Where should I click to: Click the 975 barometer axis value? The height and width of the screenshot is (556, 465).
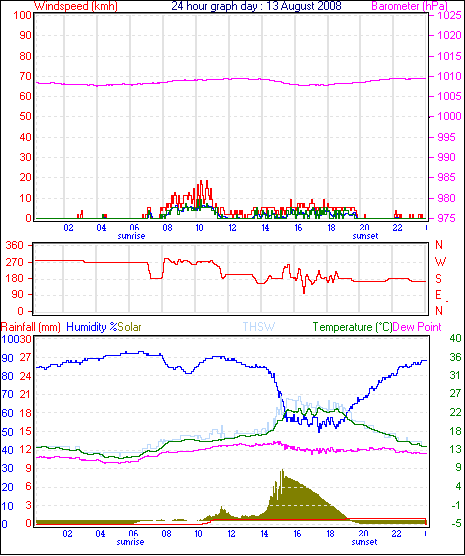[x=447, y=218]
